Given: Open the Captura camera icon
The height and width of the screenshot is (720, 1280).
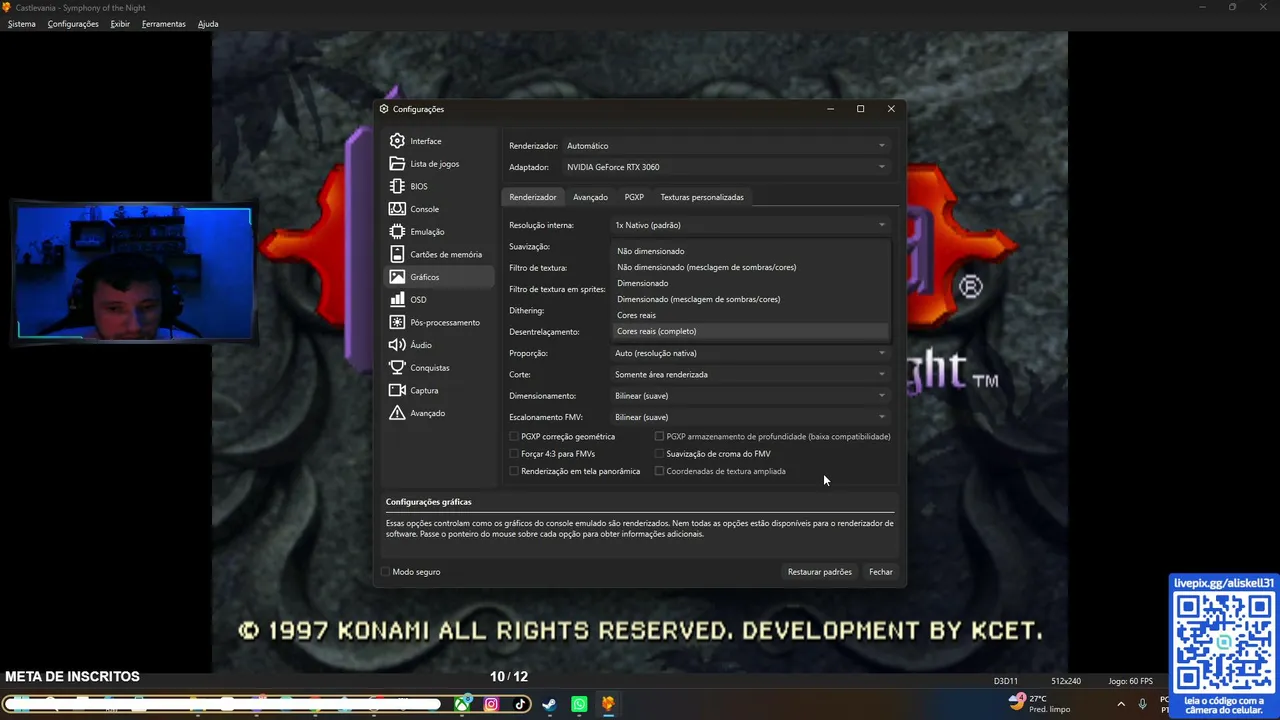Looking at the screenshot, I should pyautogui.click(x=397, y=390).
